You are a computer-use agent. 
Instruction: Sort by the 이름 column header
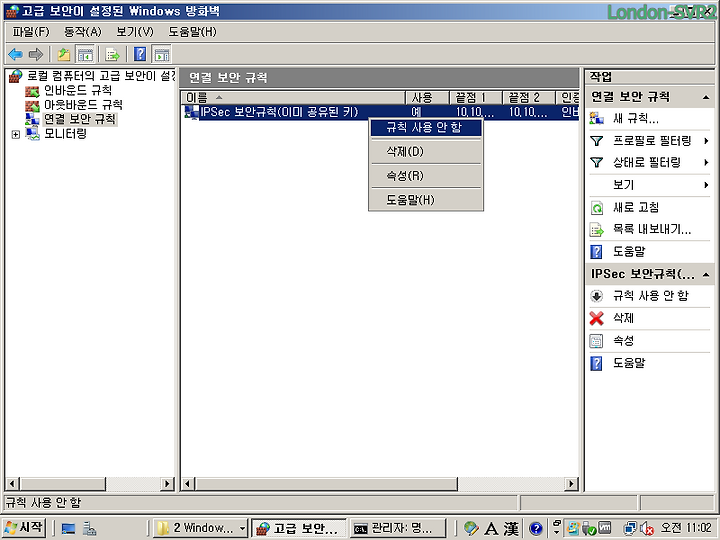[x=293, y=97]
